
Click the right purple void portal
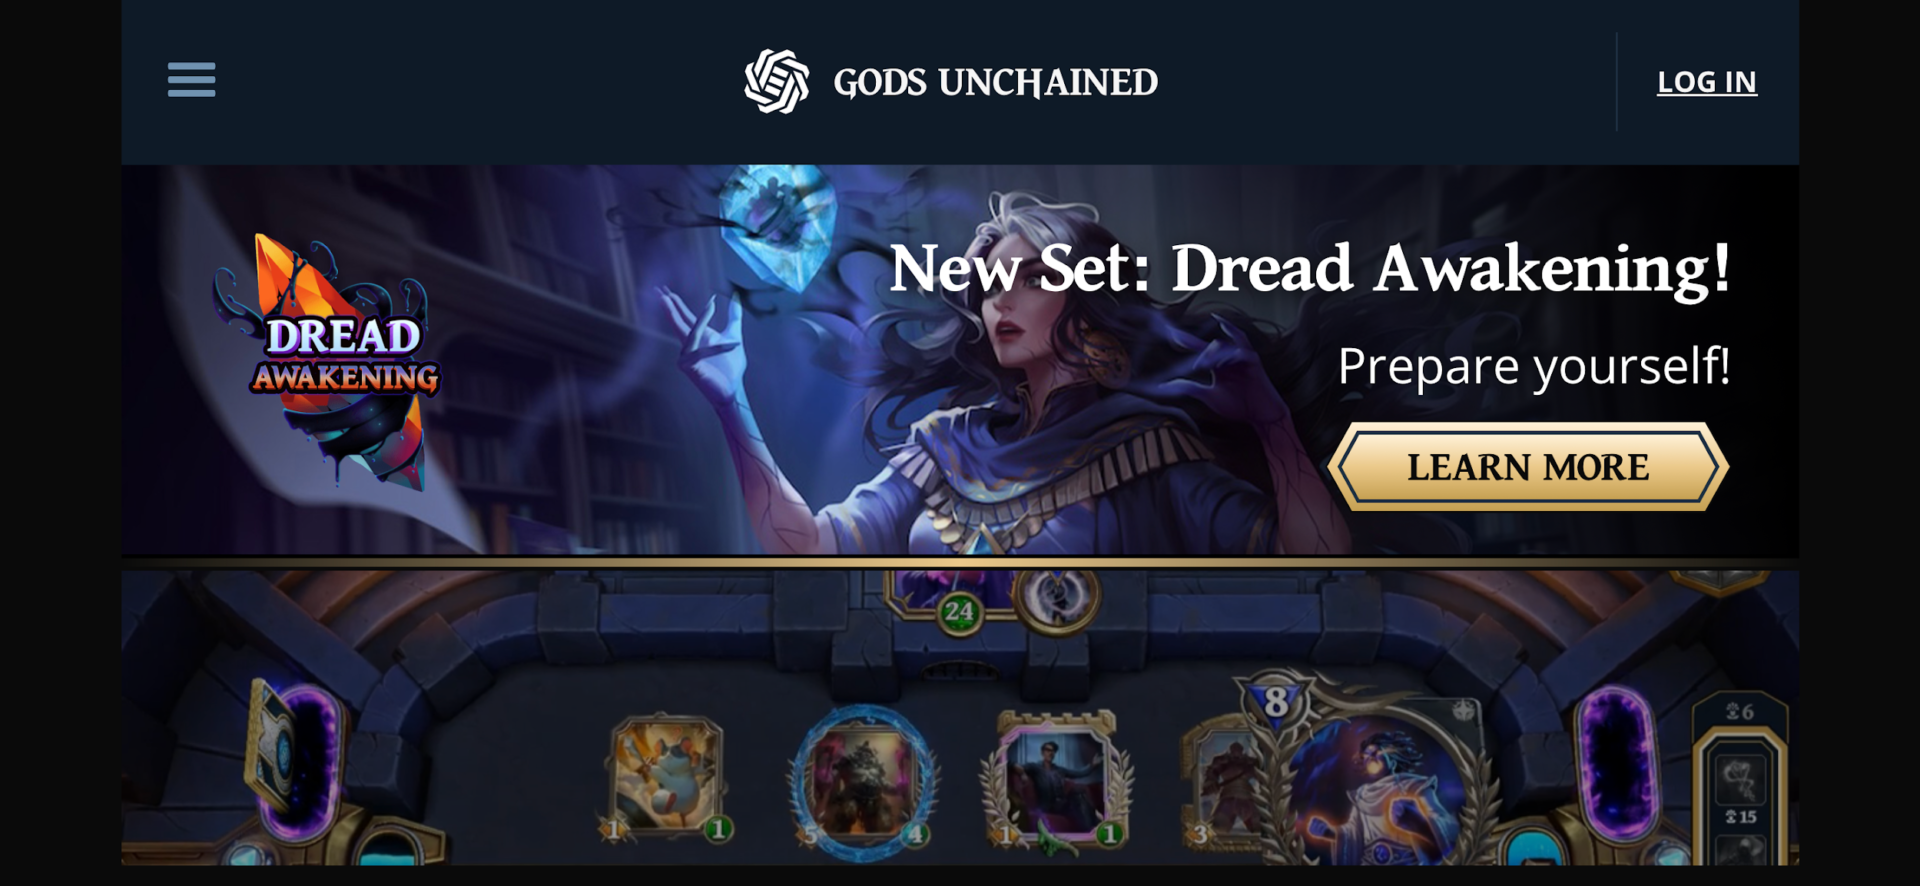1617,770
